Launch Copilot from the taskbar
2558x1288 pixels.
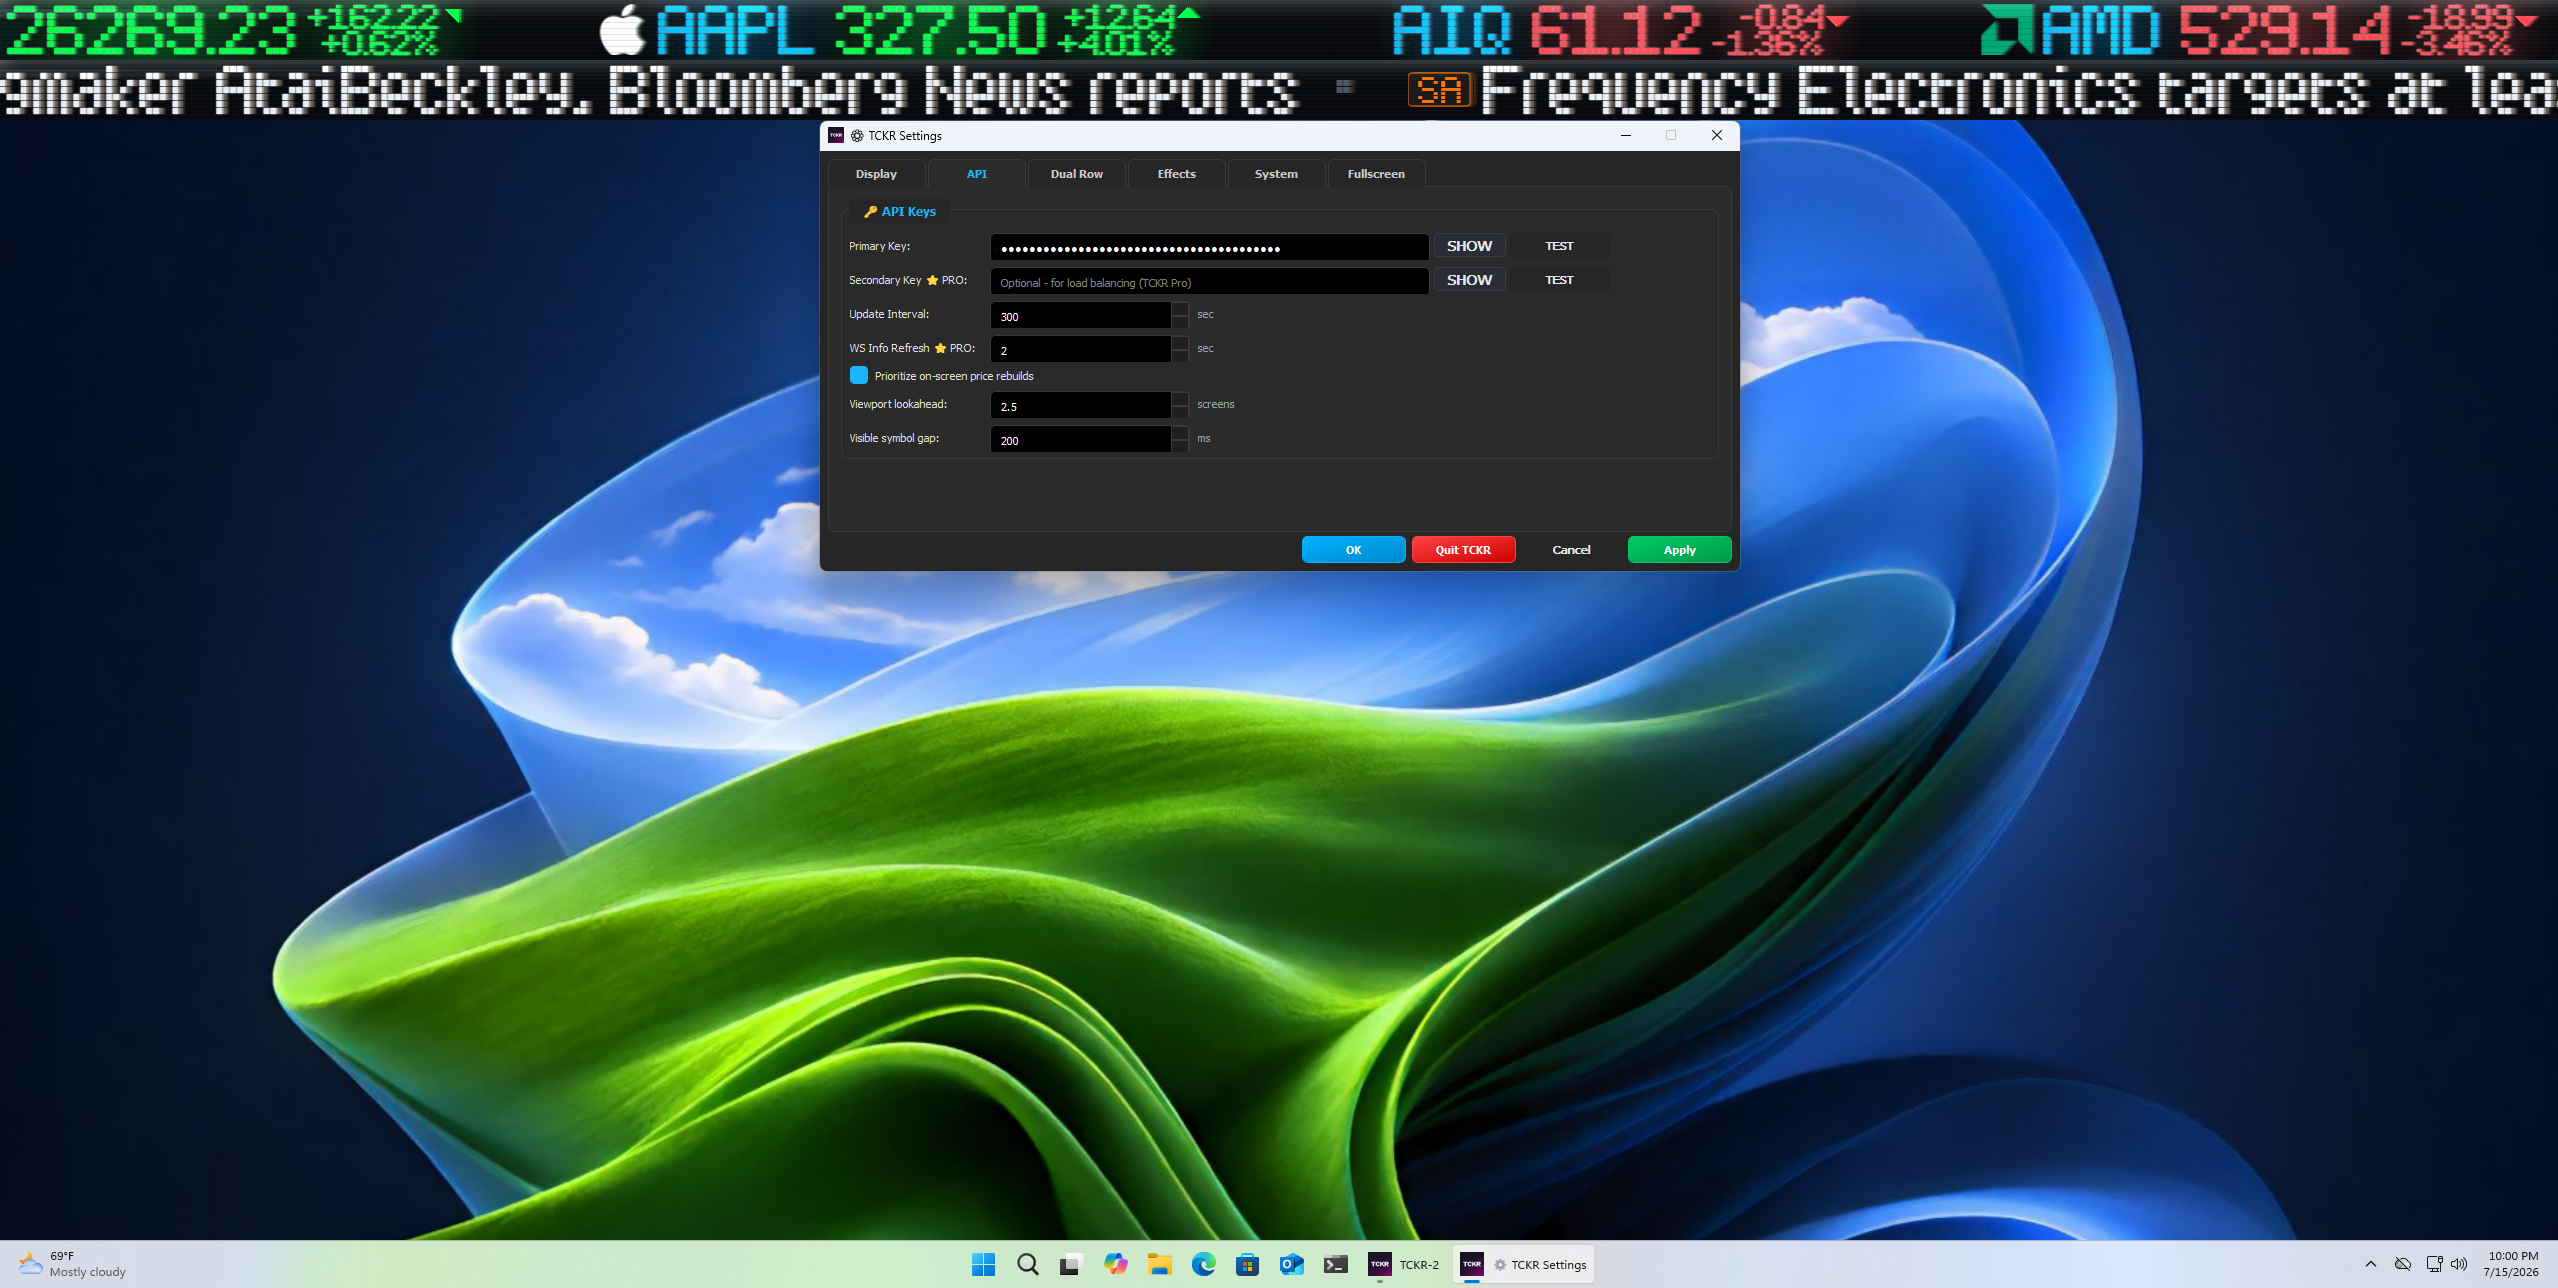click(1115, 1264)
